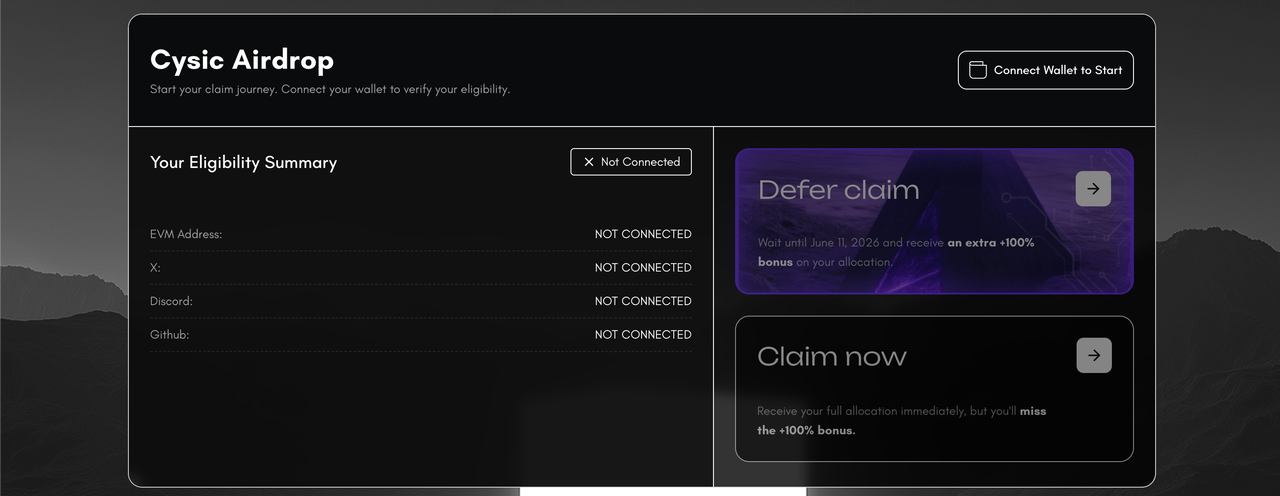Click the X icon in Not Connected badge
1280x496 pixels.
pyautogui.click(x=589, y=162)
